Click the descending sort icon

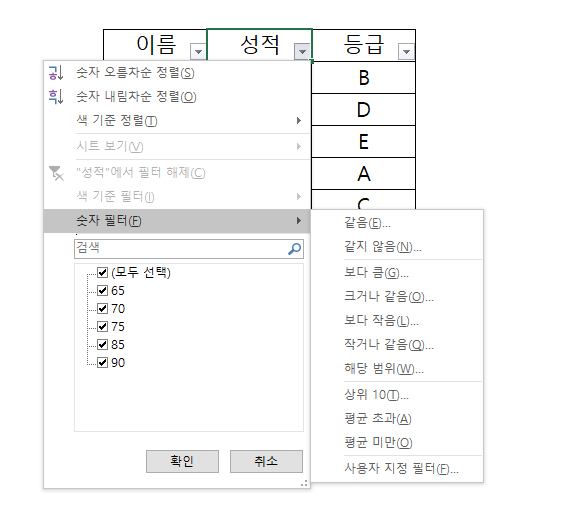(56, 97)
